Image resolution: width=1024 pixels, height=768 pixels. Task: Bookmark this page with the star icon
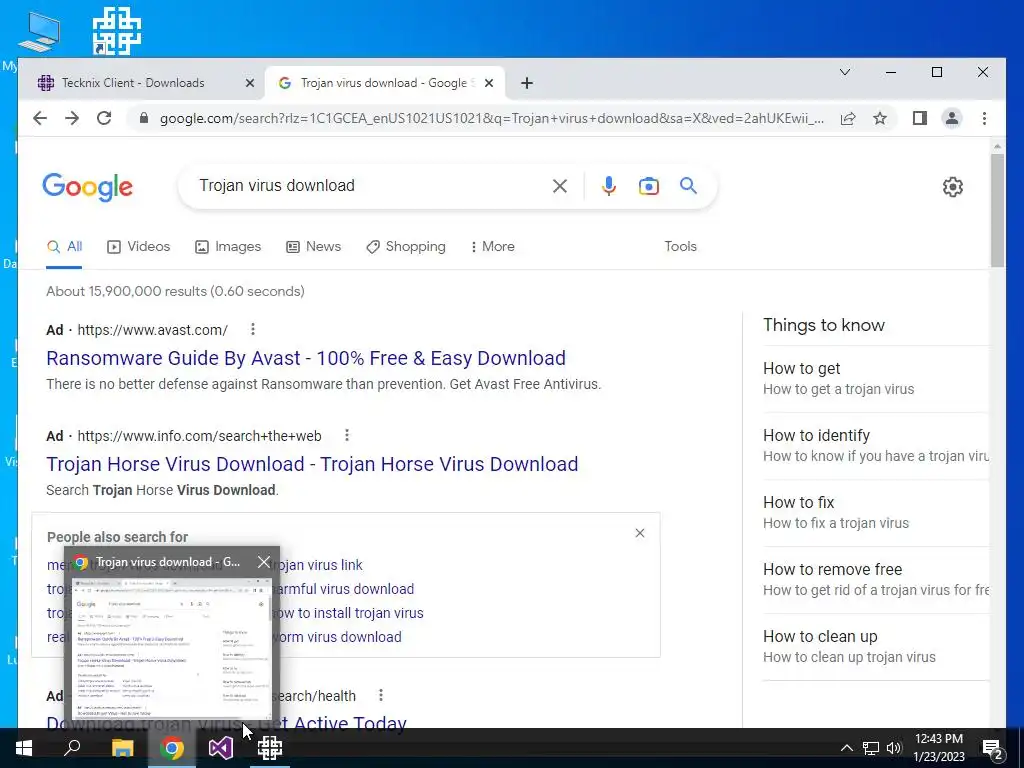click(x=880, y=118)
